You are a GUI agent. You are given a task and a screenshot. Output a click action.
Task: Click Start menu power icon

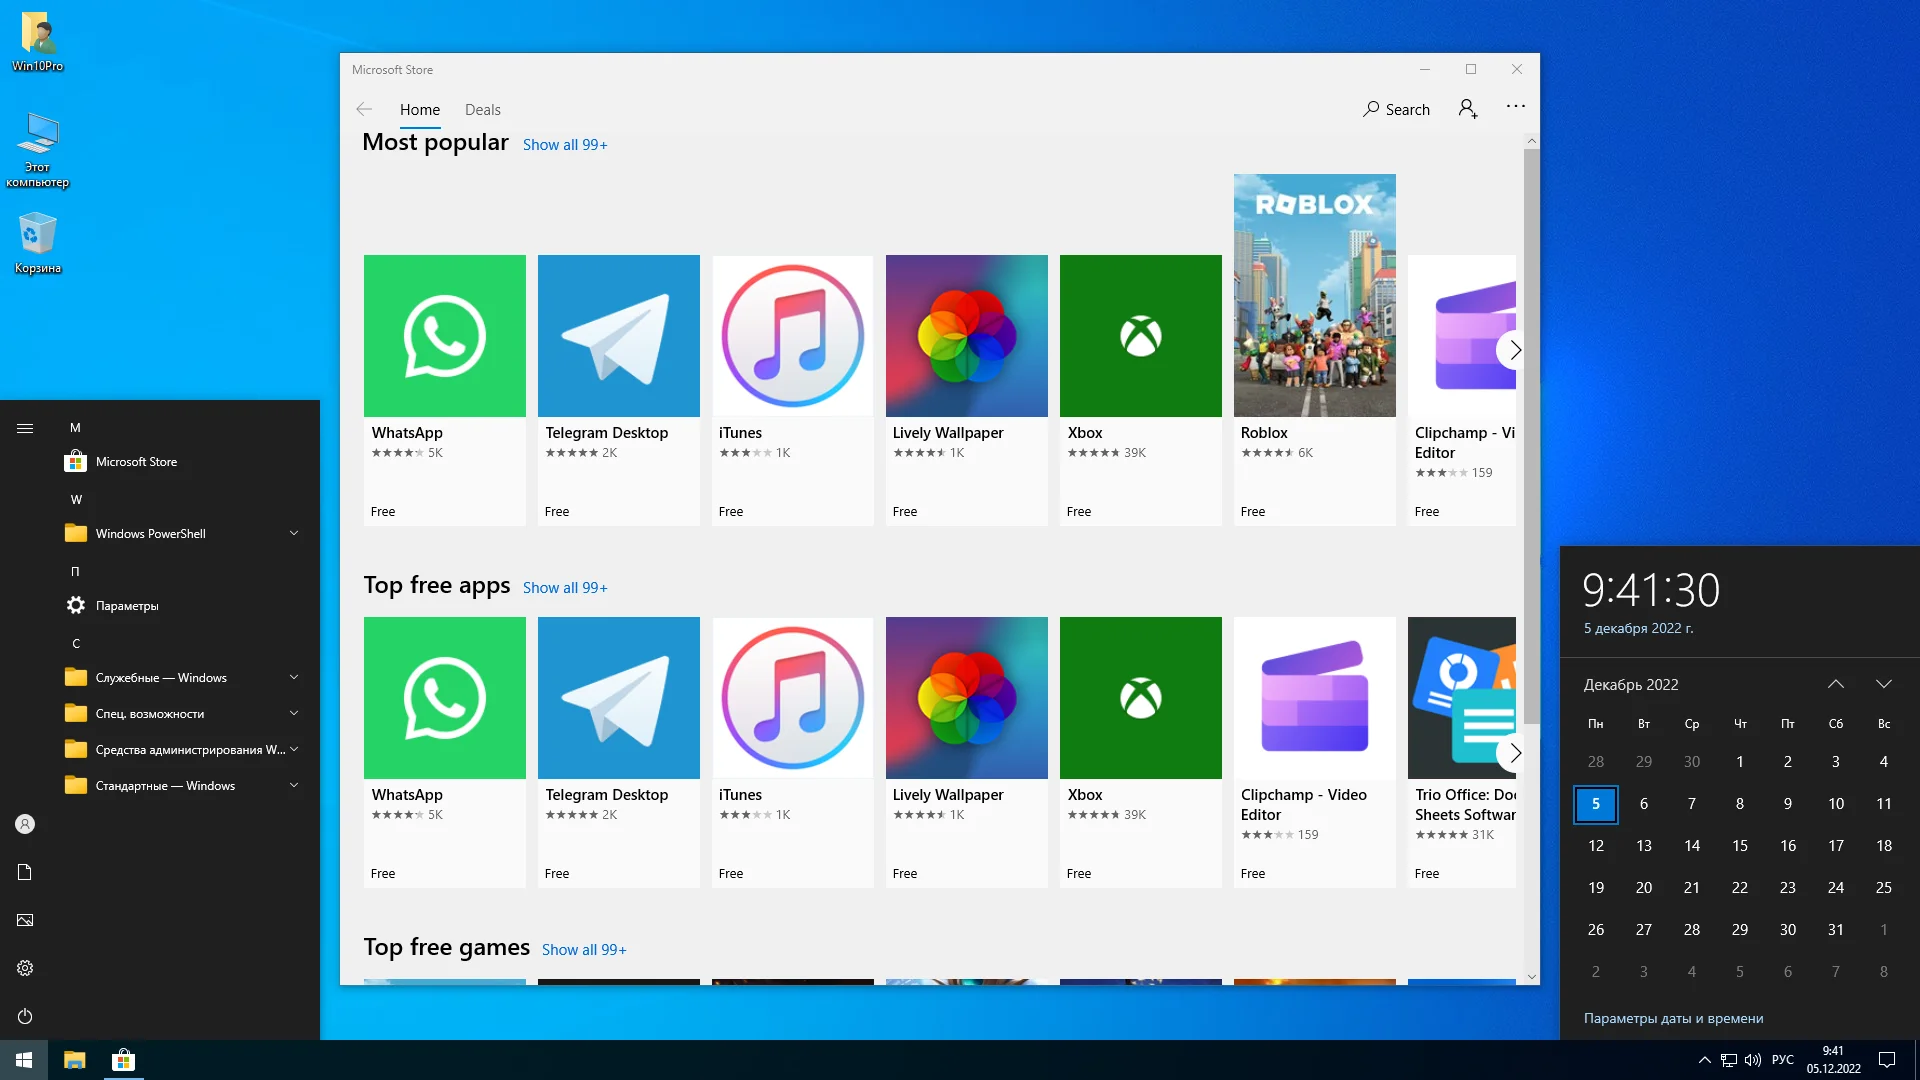[x=25, y=1016]
